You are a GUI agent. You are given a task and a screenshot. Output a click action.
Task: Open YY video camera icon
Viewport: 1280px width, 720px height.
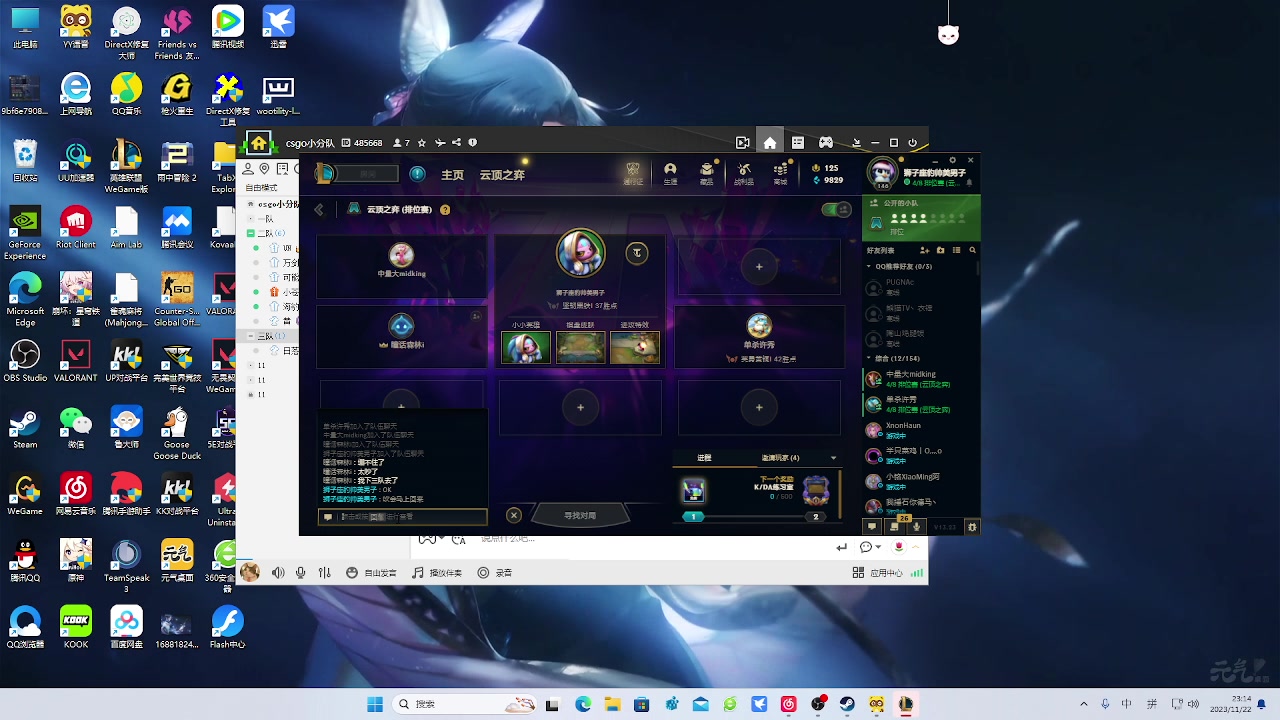click(742, 143)
